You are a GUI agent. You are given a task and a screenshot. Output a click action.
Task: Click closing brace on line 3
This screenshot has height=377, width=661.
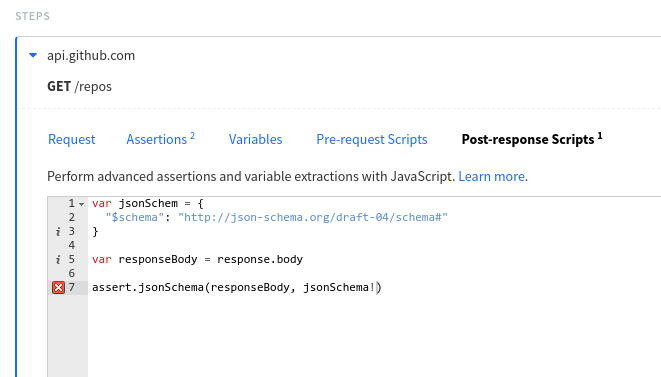pyautogui.click(x=95, y=232)
